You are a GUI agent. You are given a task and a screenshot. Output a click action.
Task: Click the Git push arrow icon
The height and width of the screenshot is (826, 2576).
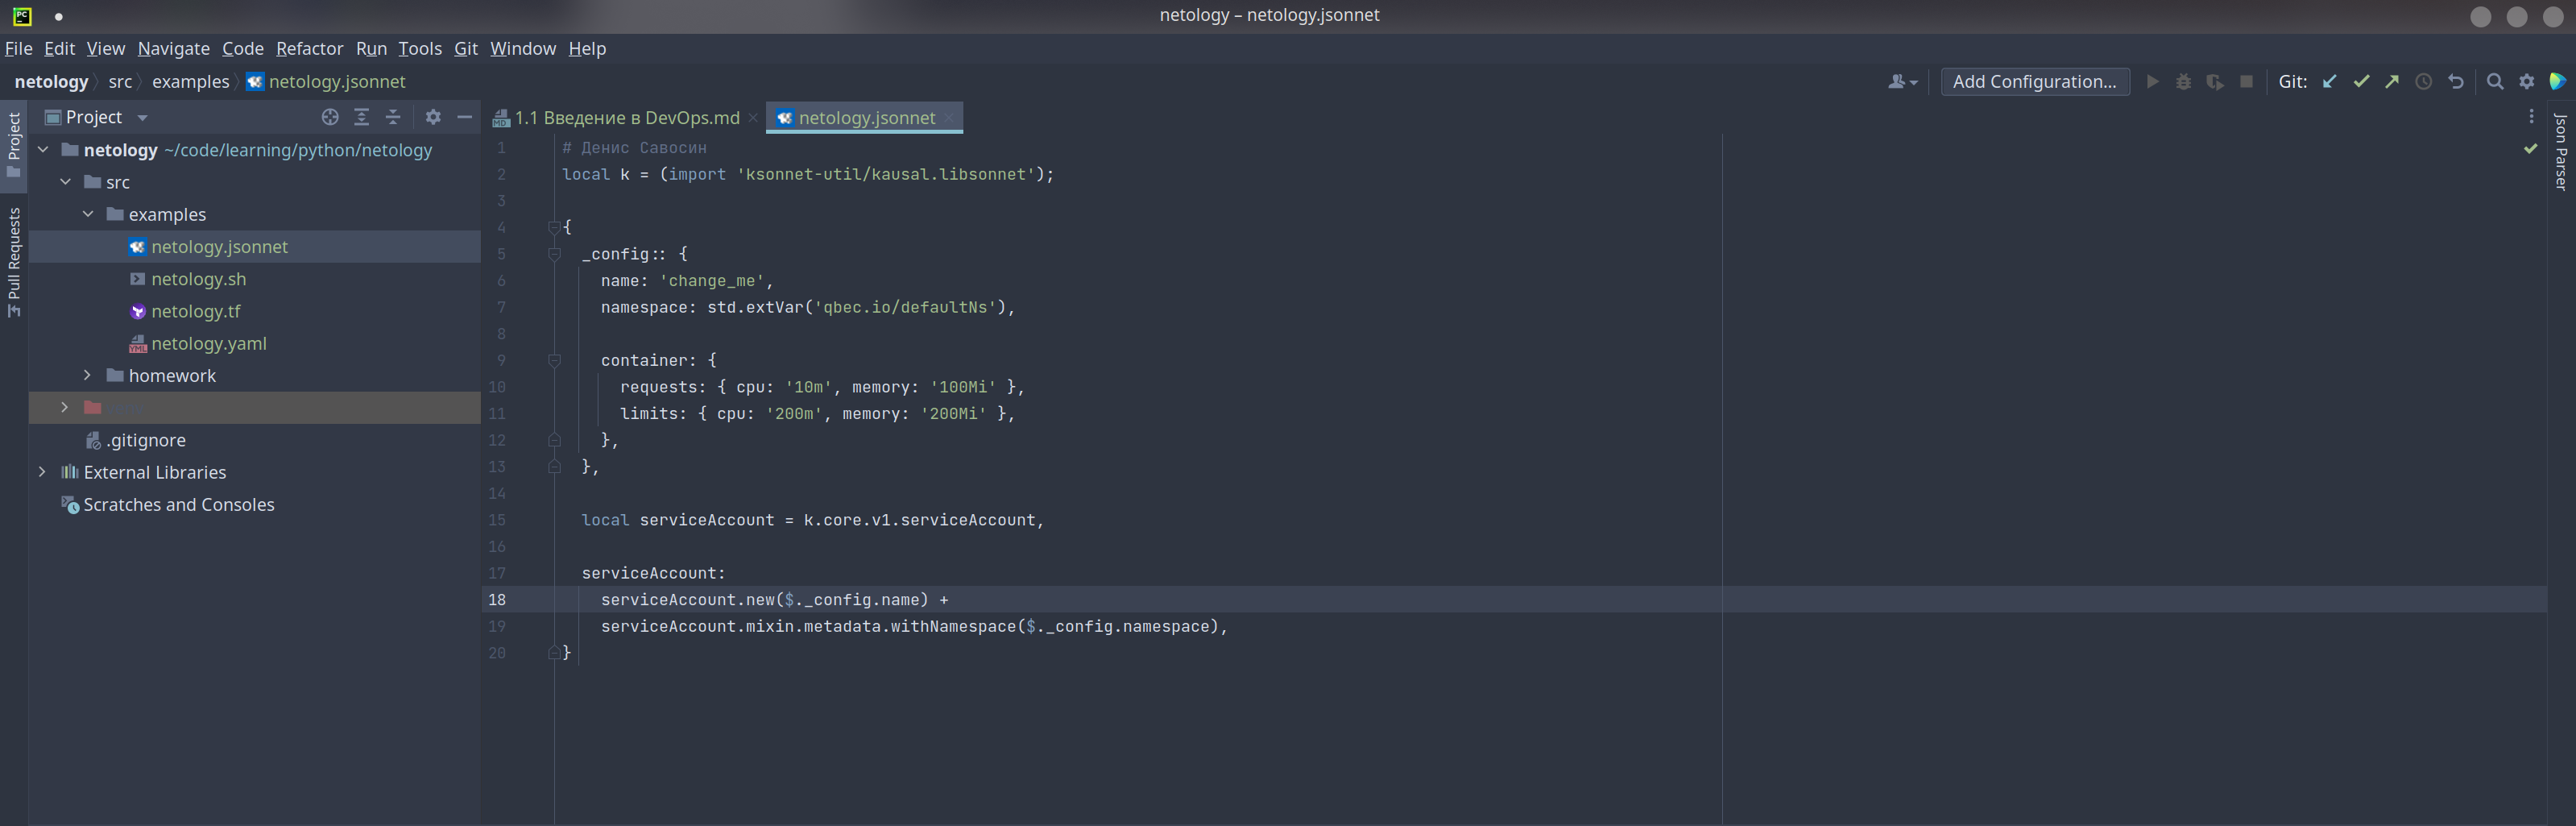click(2392, 82)
